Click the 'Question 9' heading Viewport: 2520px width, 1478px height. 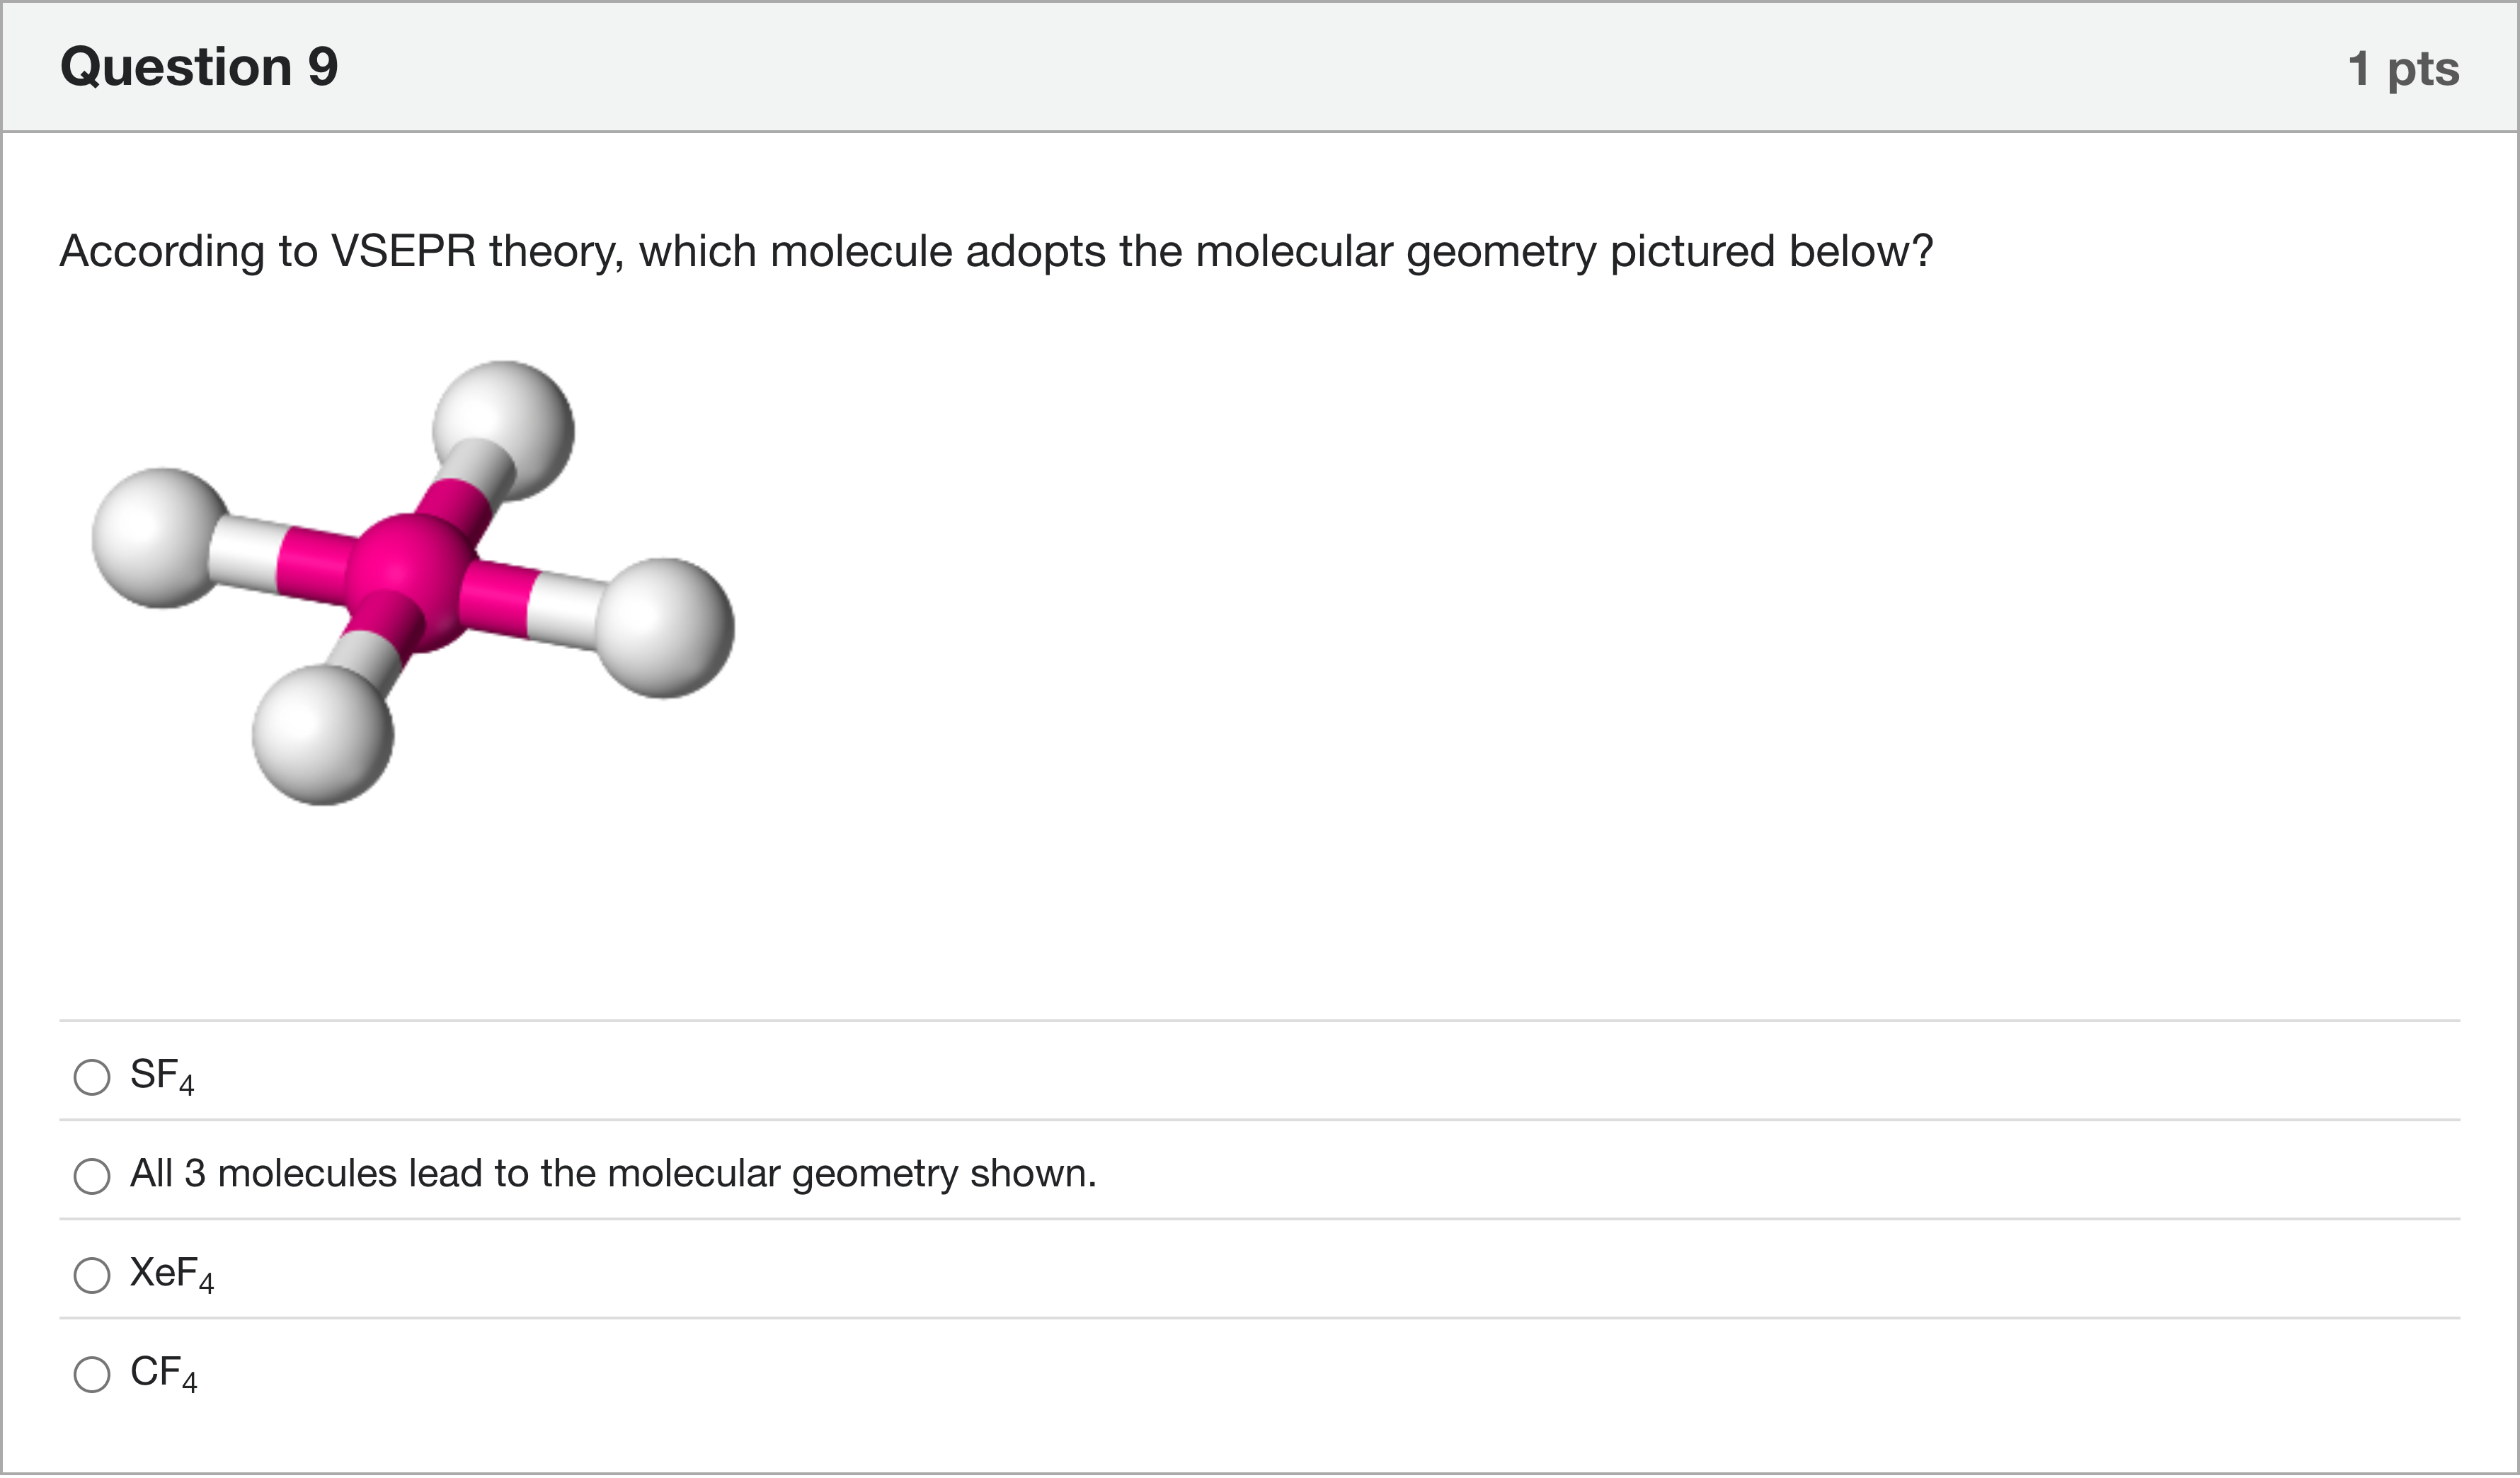coord(199,67)
